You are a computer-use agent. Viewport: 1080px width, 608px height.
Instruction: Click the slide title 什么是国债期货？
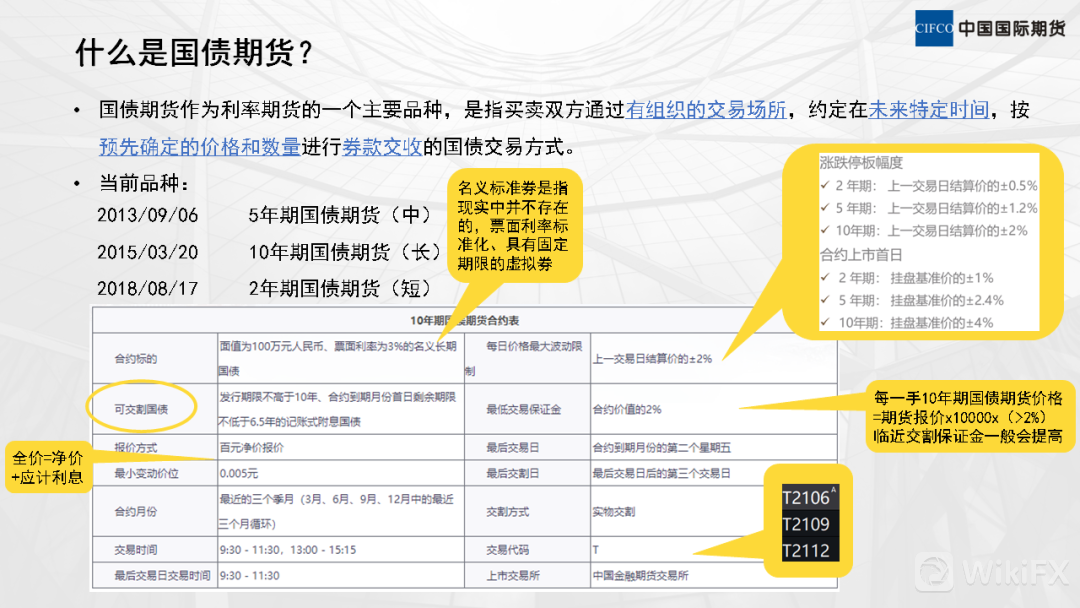(196, 53)
